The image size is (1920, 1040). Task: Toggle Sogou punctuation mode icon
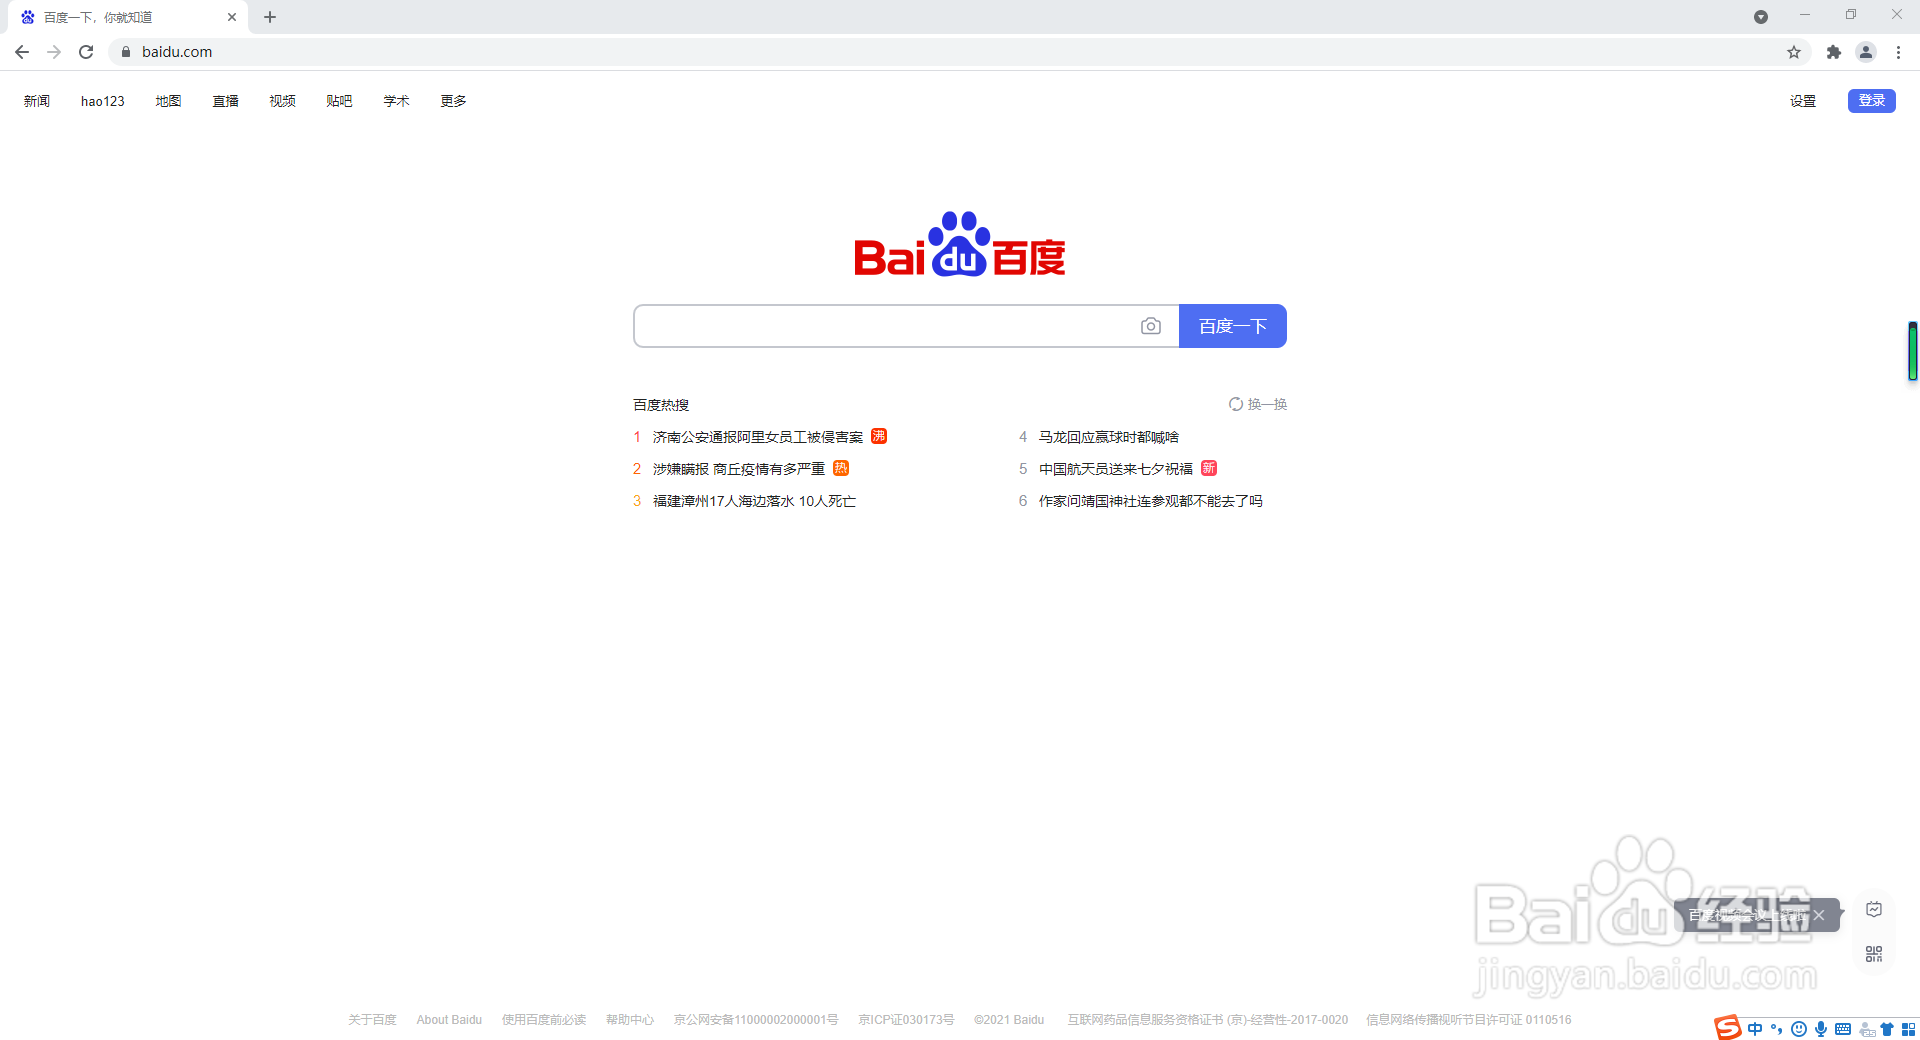(x=1777, y=1029)
